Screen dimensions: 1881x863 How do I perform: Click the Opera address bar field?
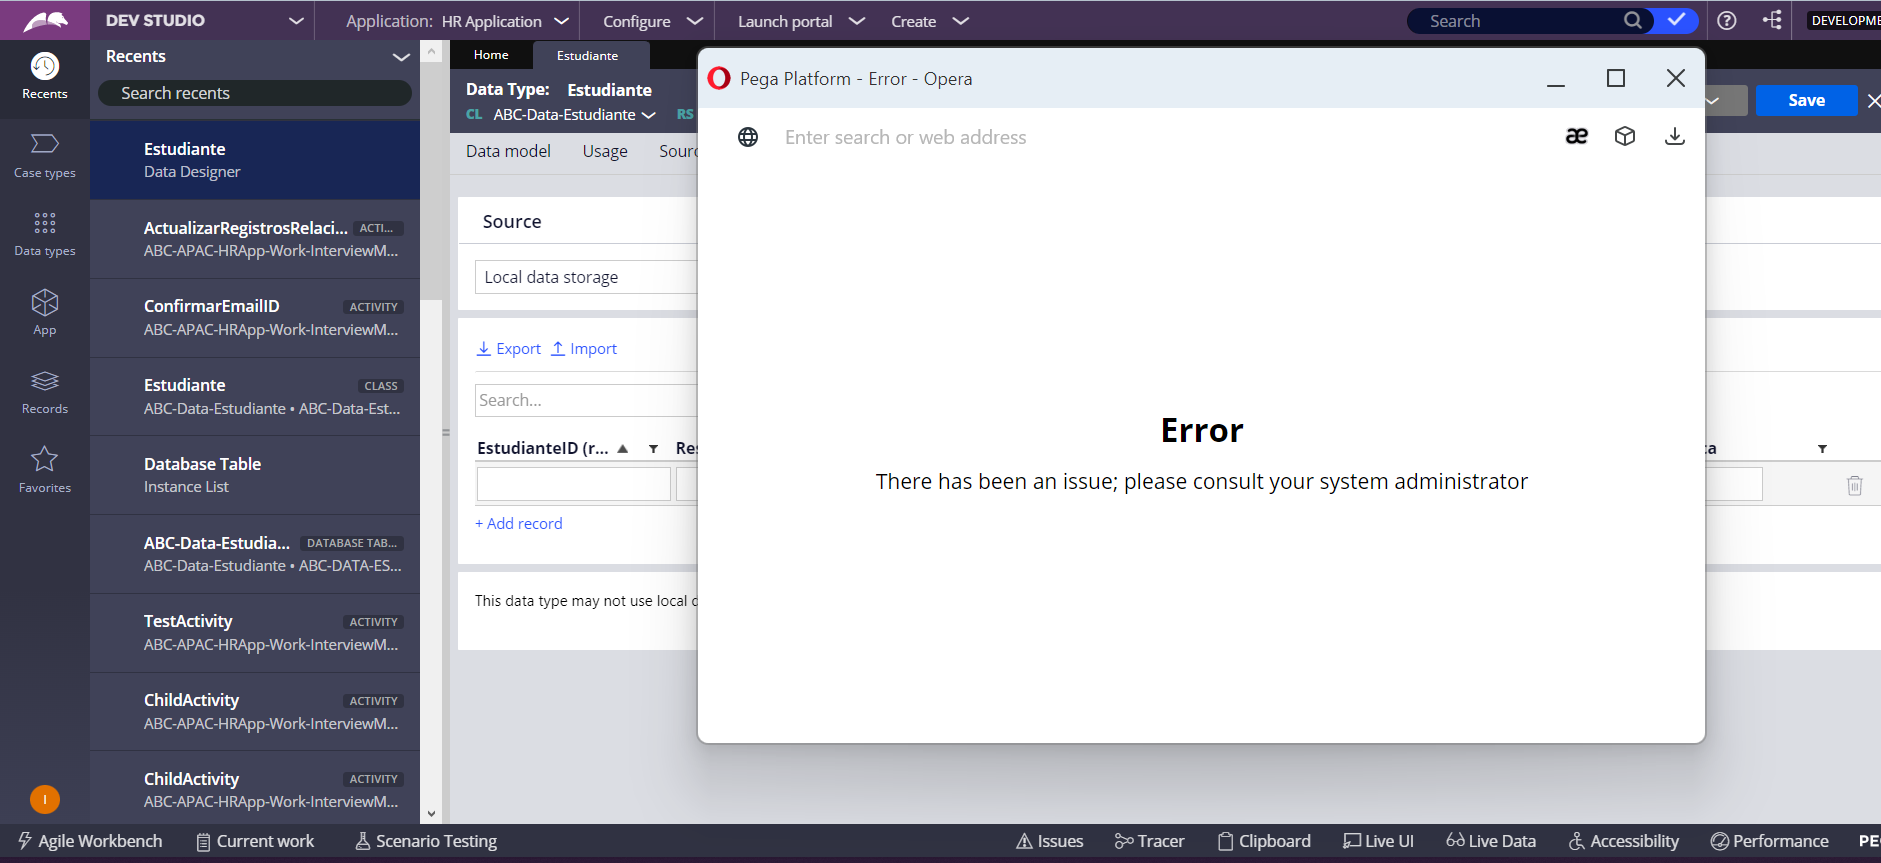[x=1160, y=137]
